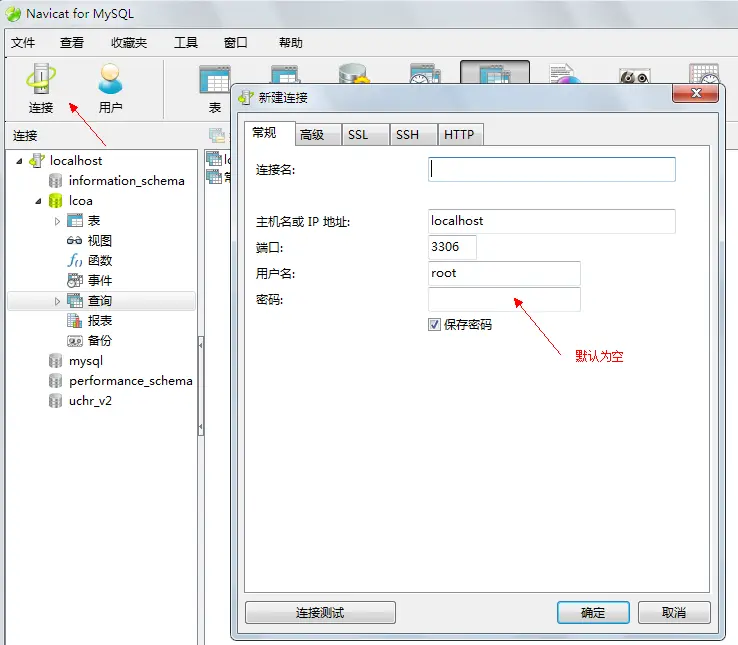738x645 pixels.
Task: Click the 取消 button
Action: pyautogui.click(x=674, y=613)
